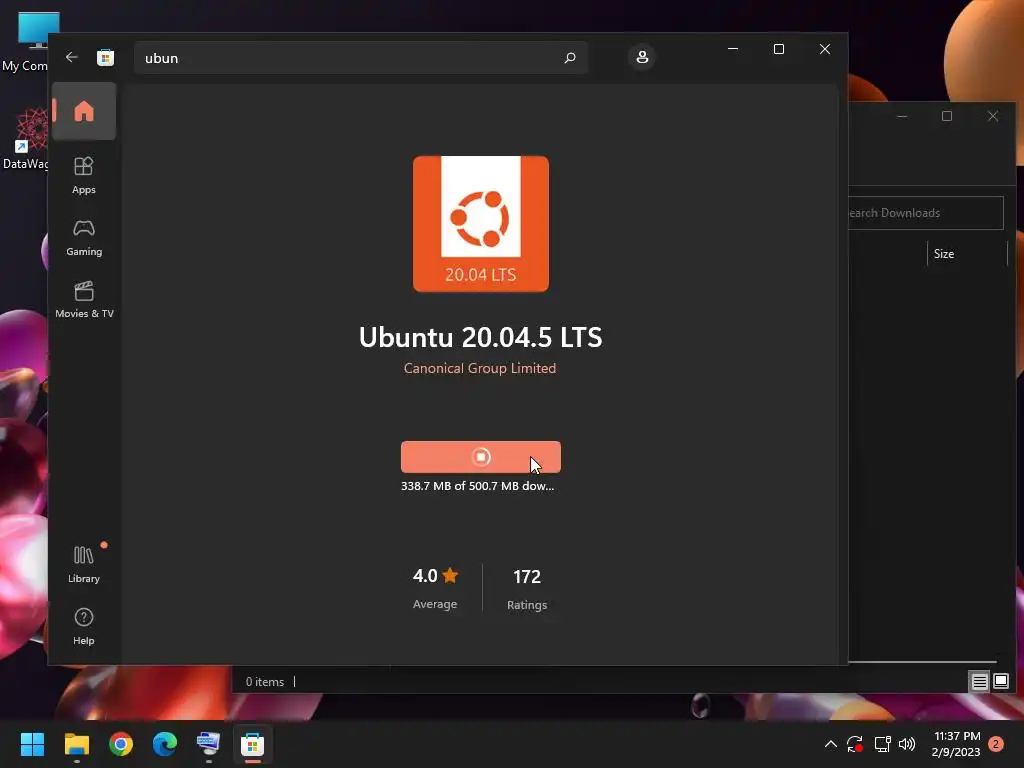1024x768 pixels.
Task: Click the sync tray icon with red dot
Action: 855,744
